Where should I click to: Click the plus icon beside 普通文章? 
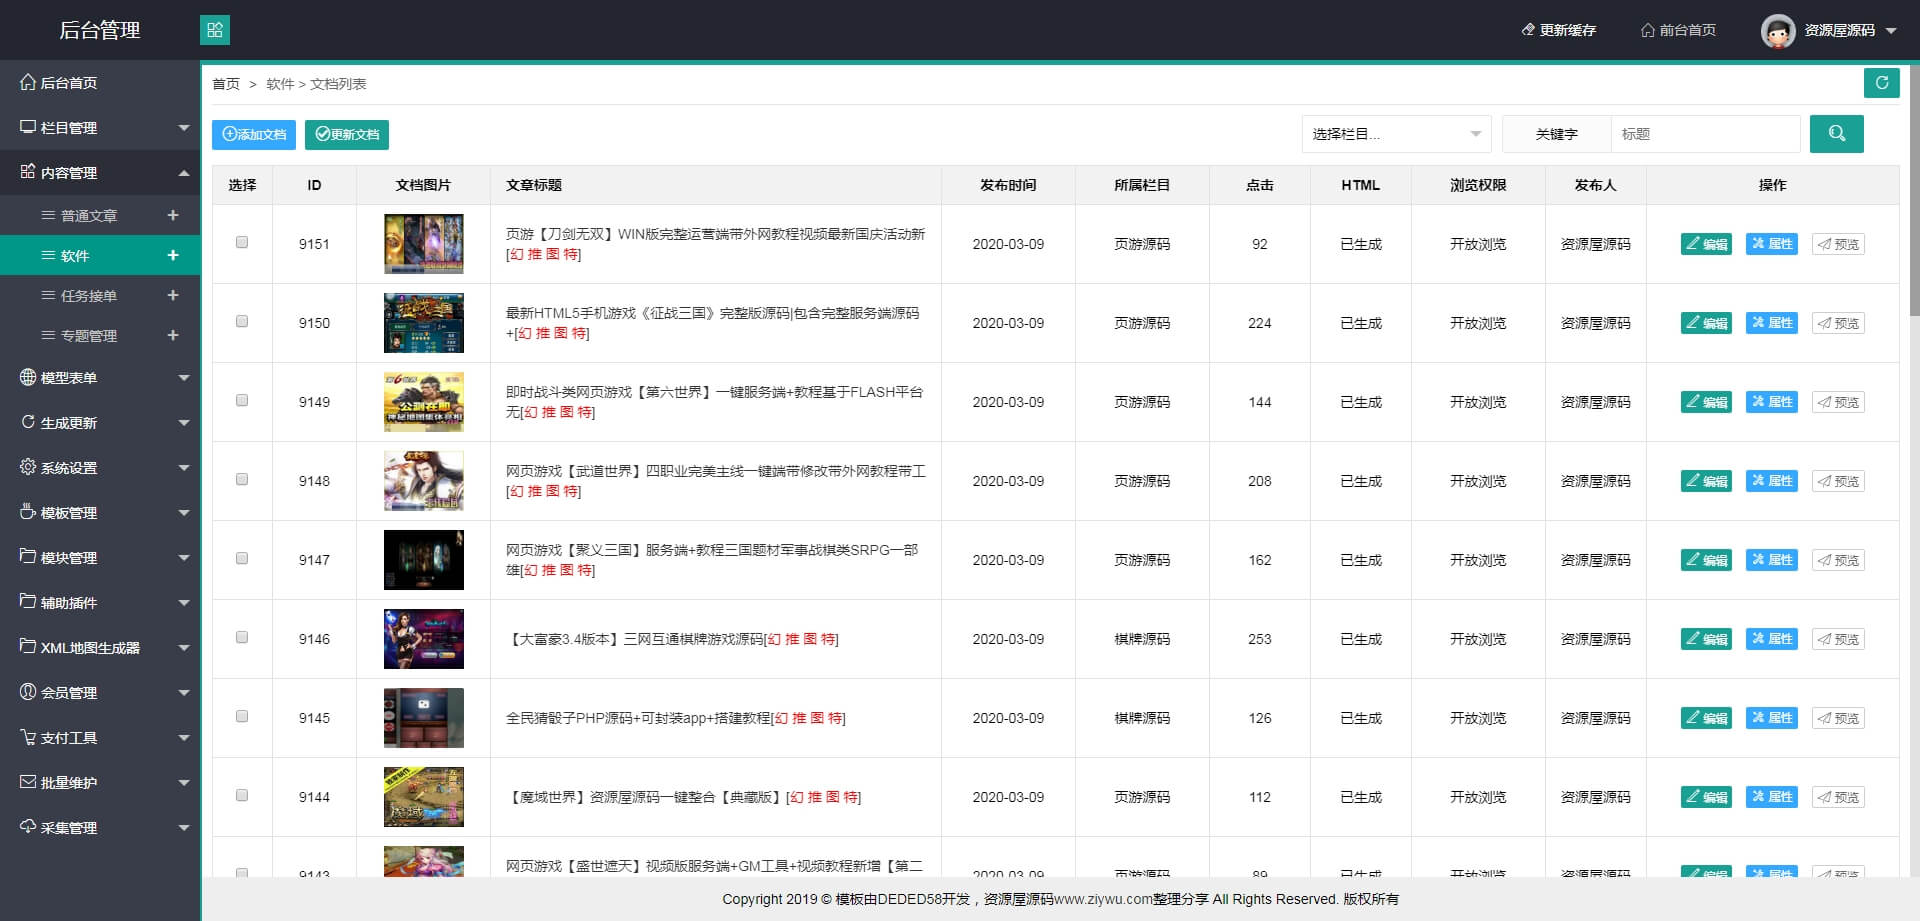pyautogui.click(x=173, y=215)
